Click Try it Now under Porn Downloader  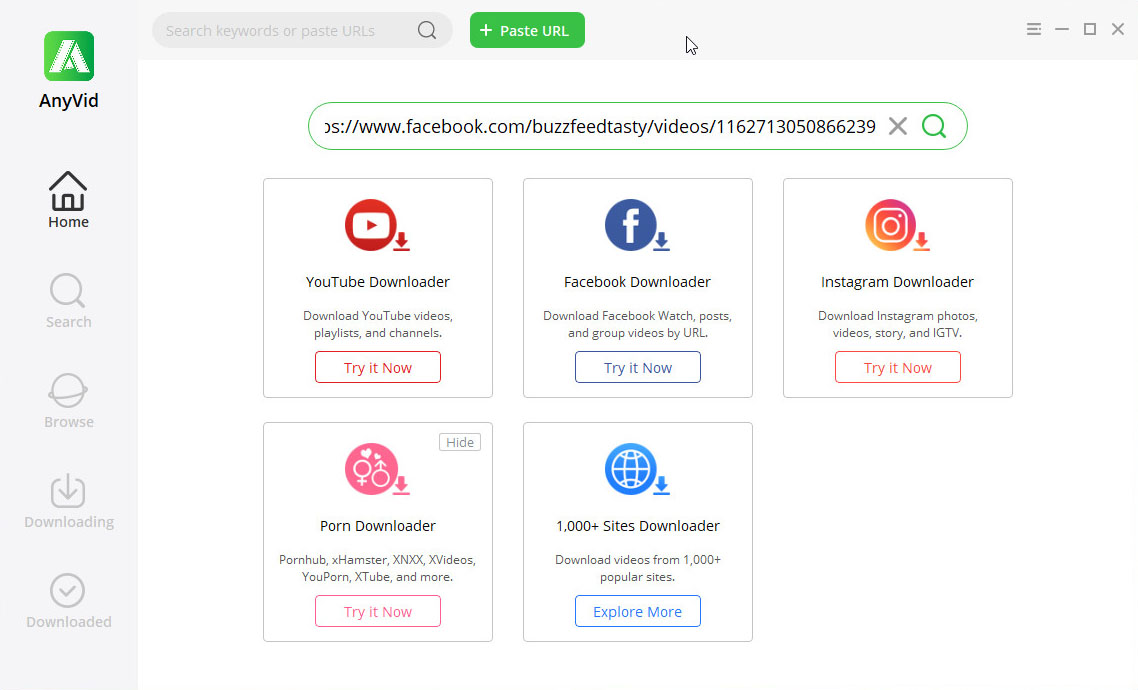[x=377, y=611]
